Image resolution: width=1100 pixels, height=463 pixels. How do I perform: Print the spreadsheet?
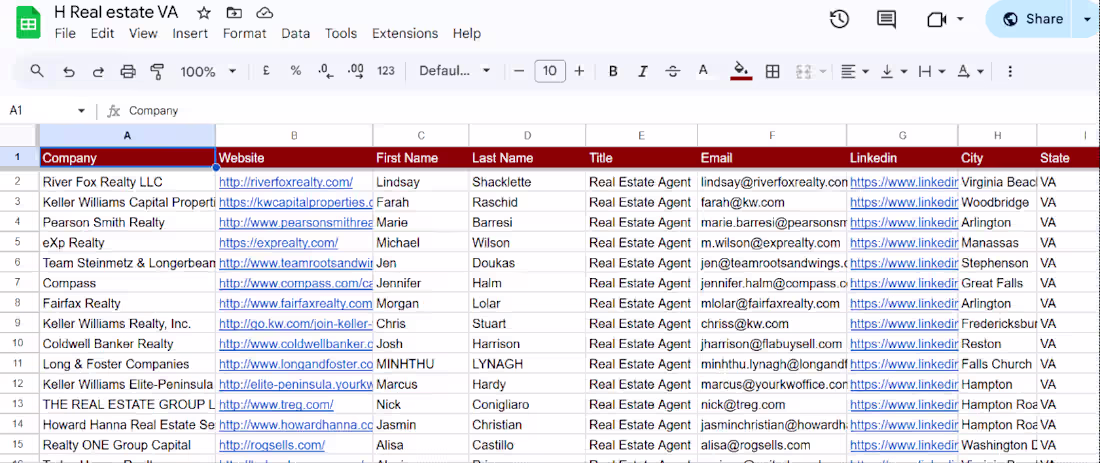[128, 71]
